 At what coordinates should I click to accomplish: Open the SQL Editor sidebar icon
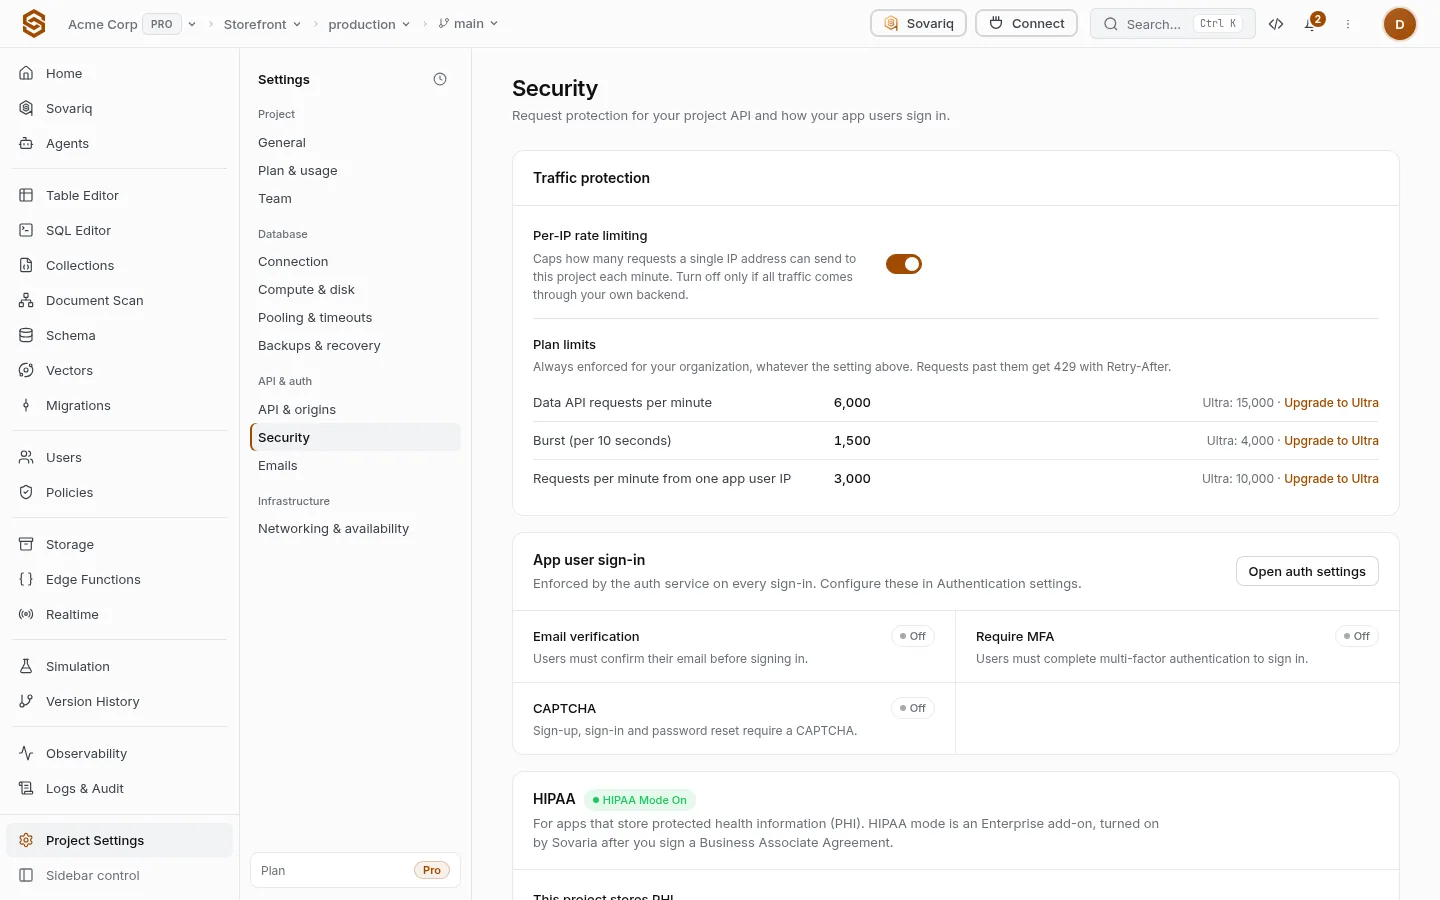tap(26, 230)
